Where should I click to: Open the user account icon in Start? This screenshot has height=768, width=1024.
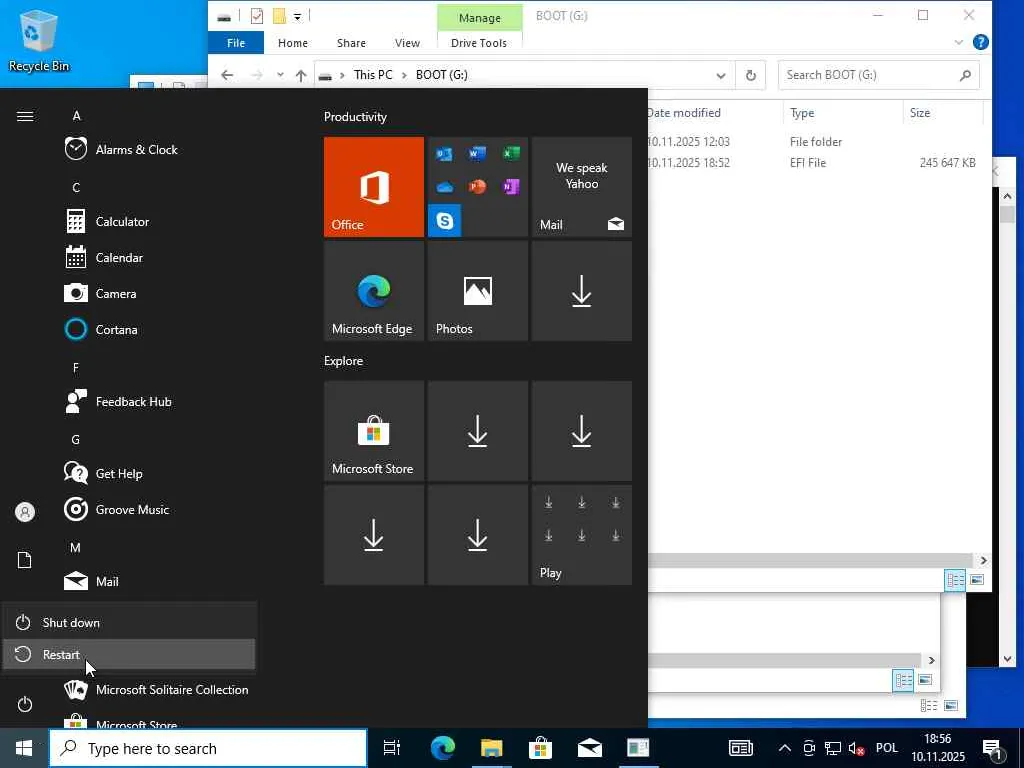point(25,512)
